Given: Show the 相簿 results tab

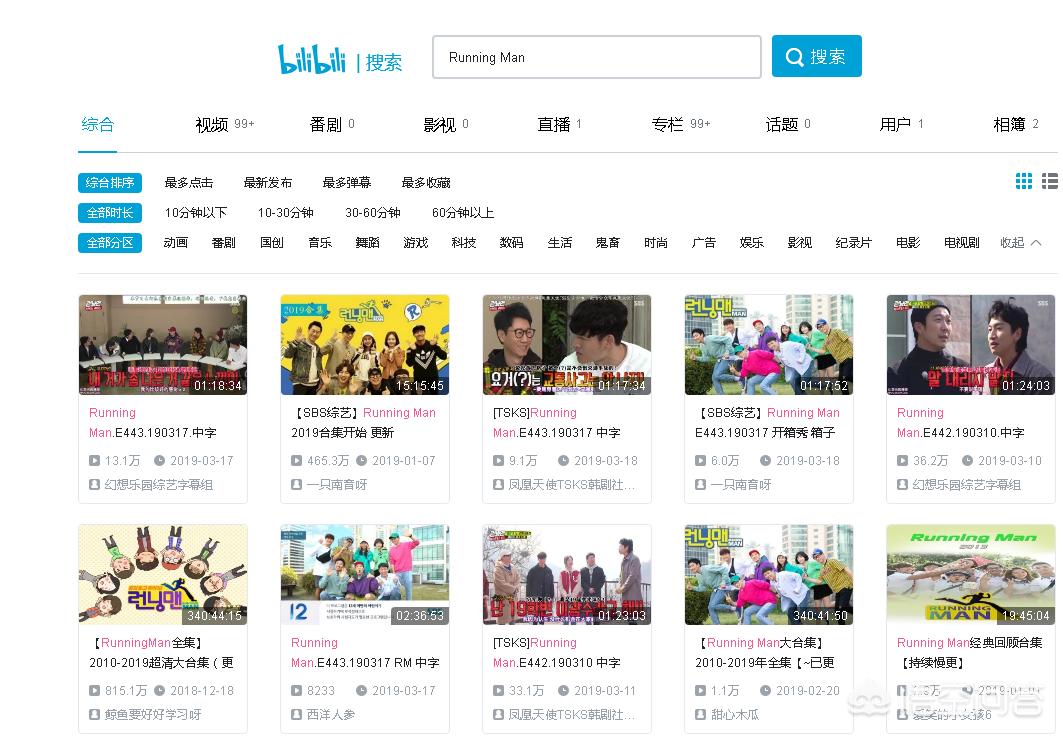Looking at the screenshot, I should 1016,125.
